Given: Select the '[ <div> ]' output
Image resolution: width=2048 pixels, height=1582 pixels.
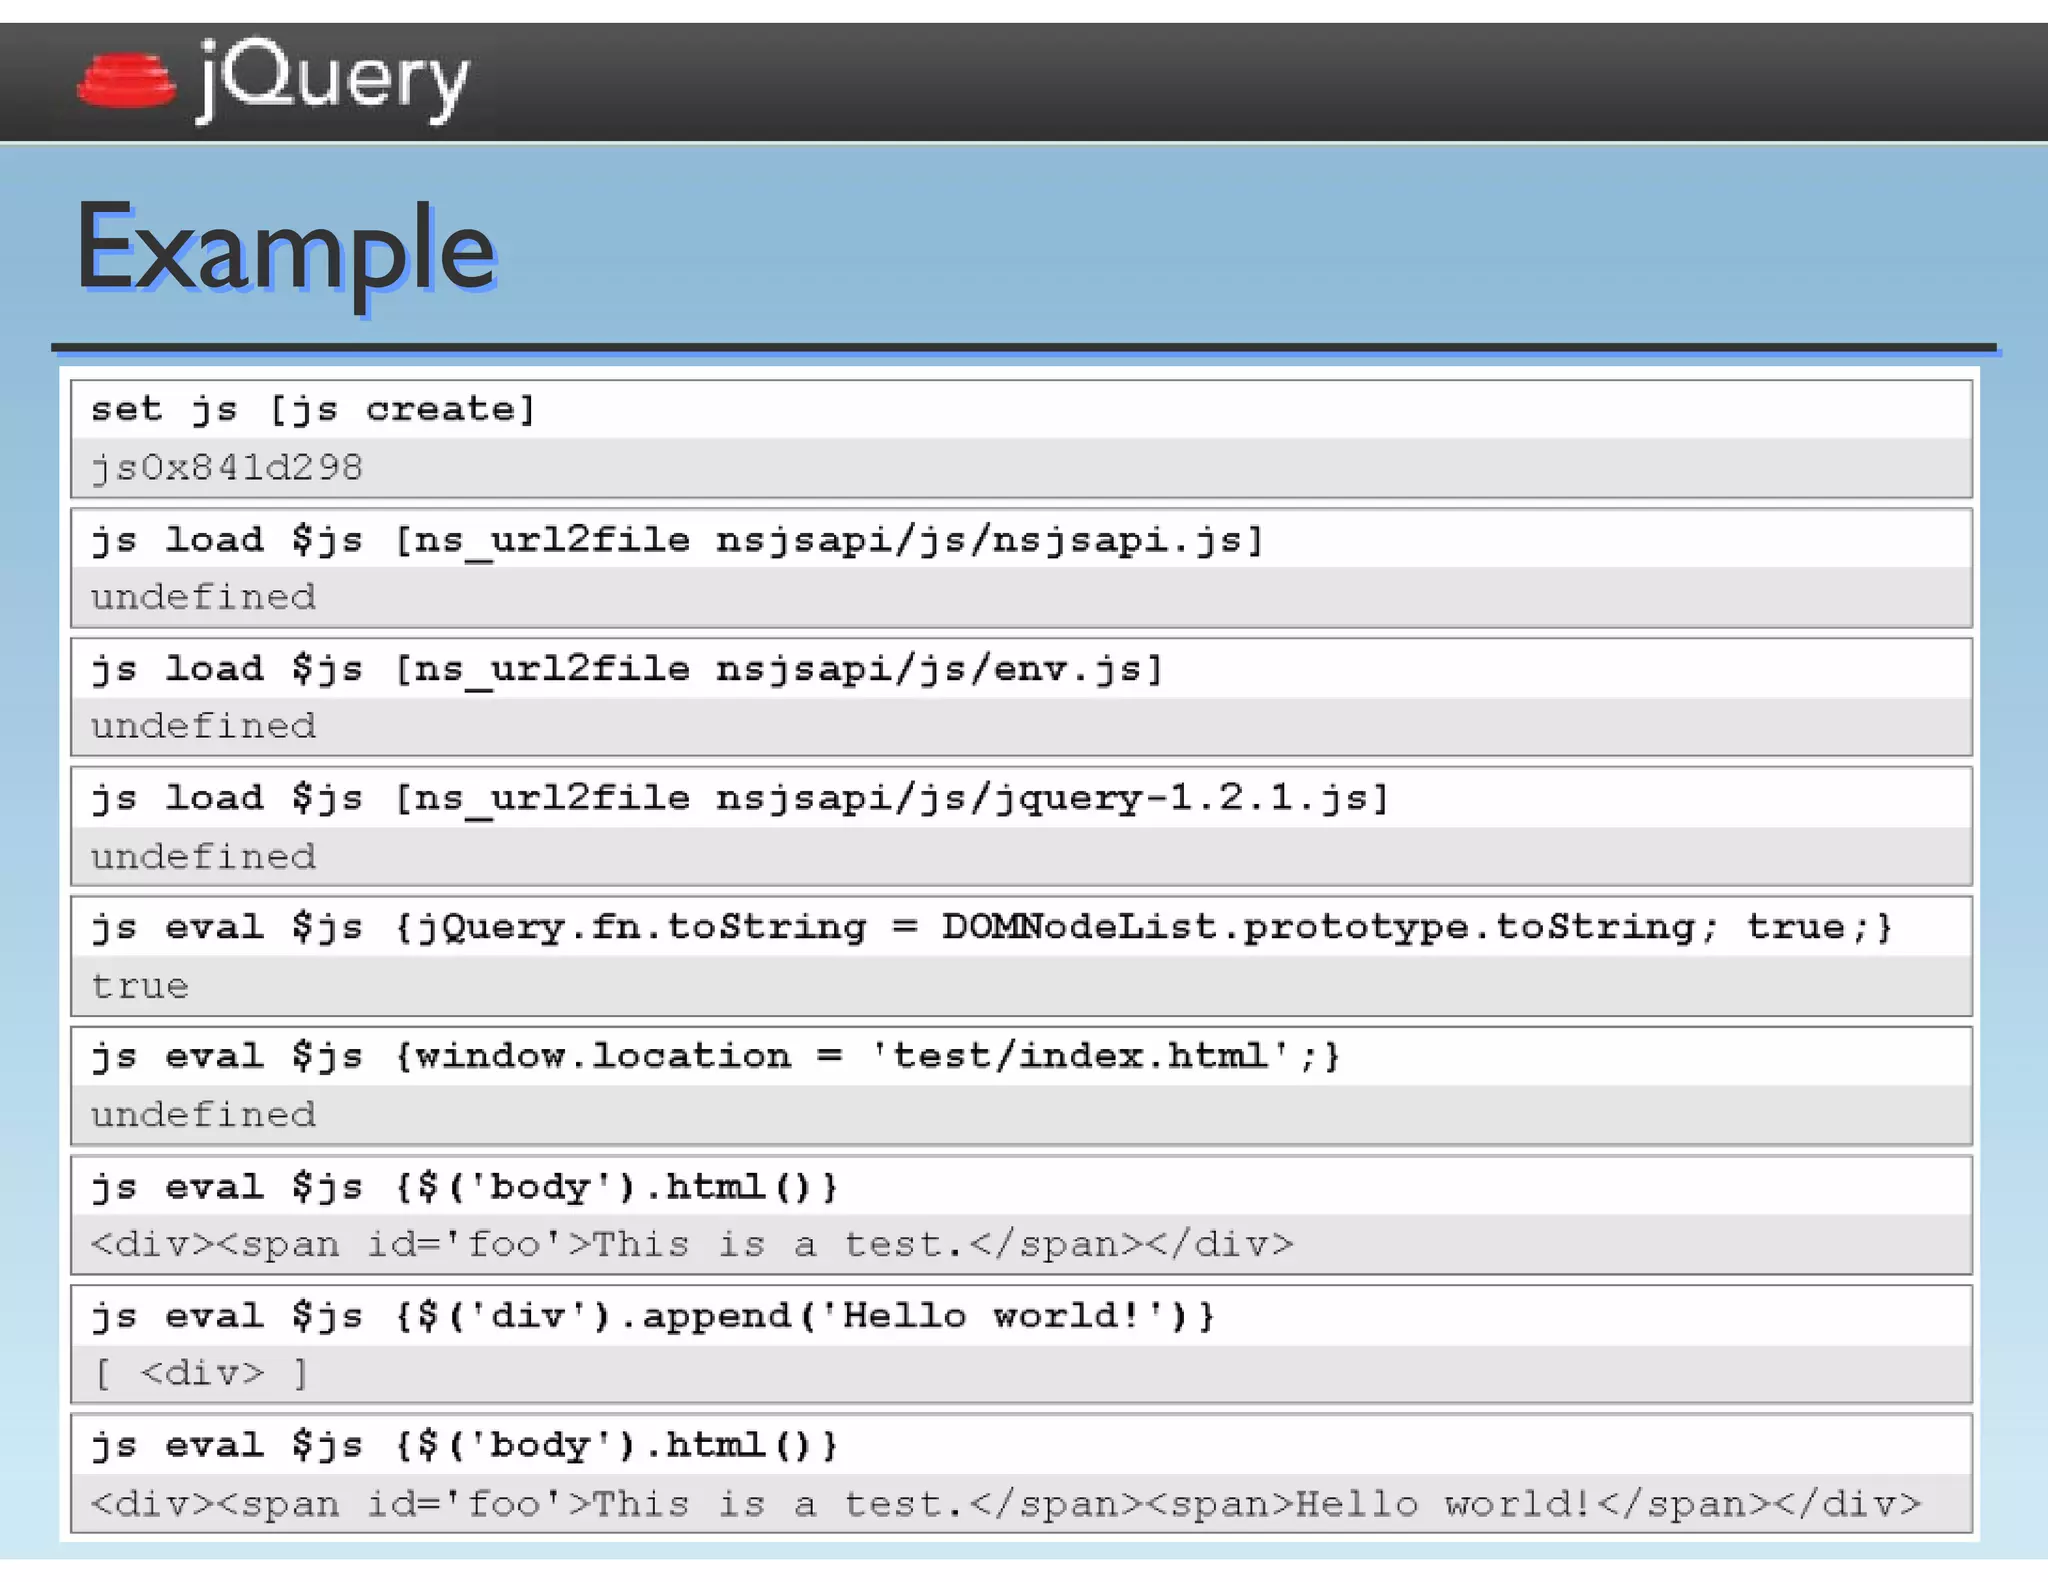Looking at the screenshot, I should (201, 1373).
